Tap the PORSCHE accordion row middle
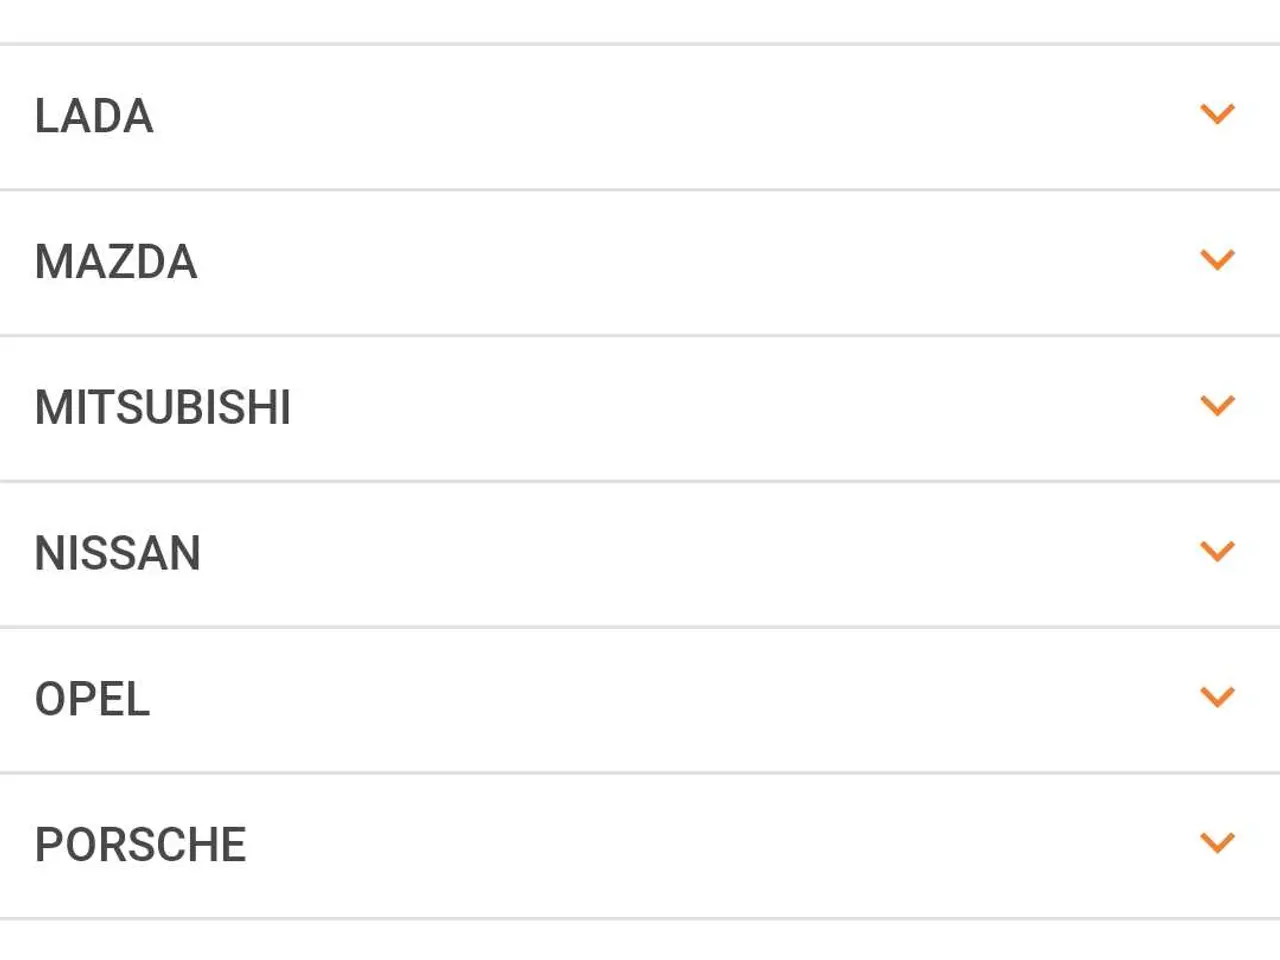 pyautogui.click(x=640, y=846)
